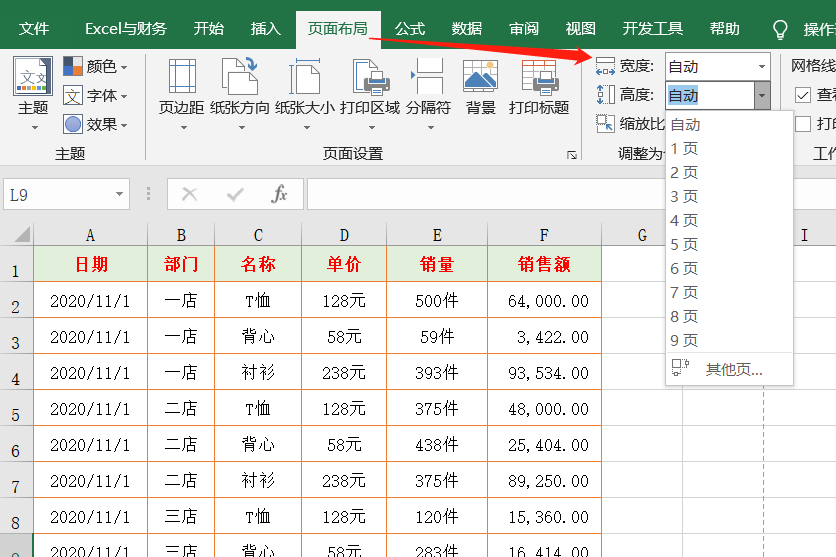Select column A header

tap(90, 235)
